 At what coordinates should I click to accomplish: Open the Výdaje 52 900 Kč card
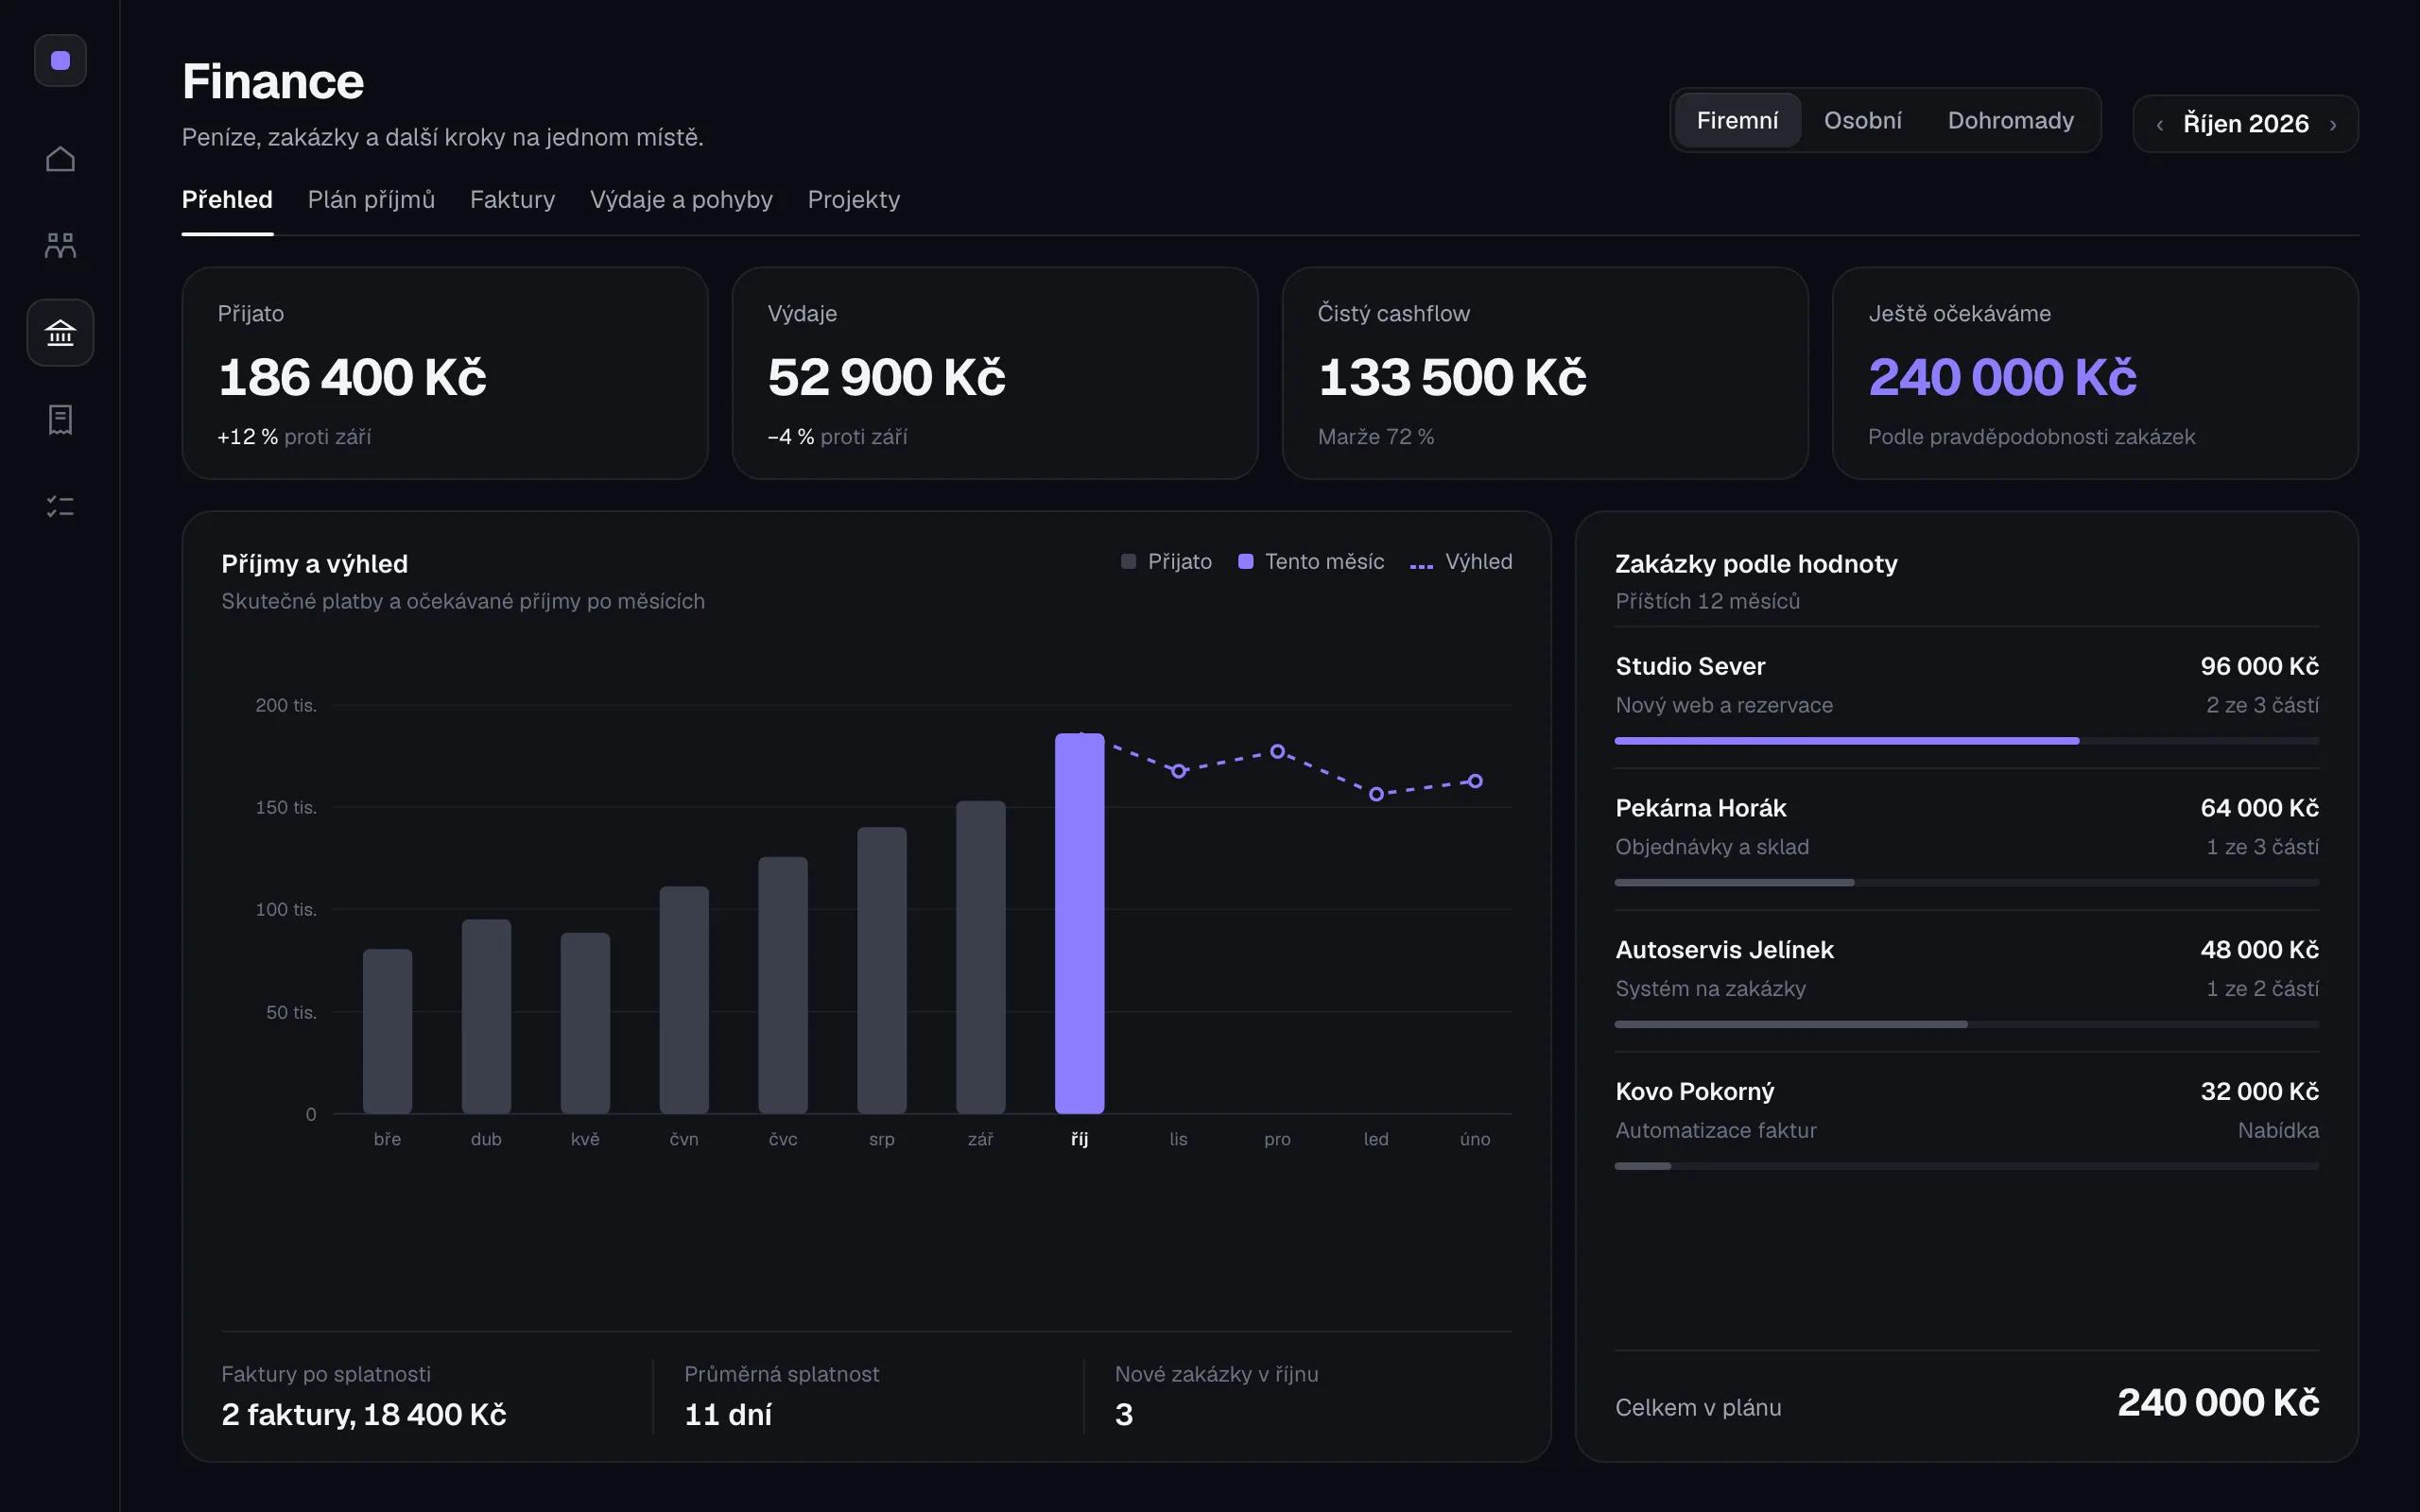[x=995, y=373]
